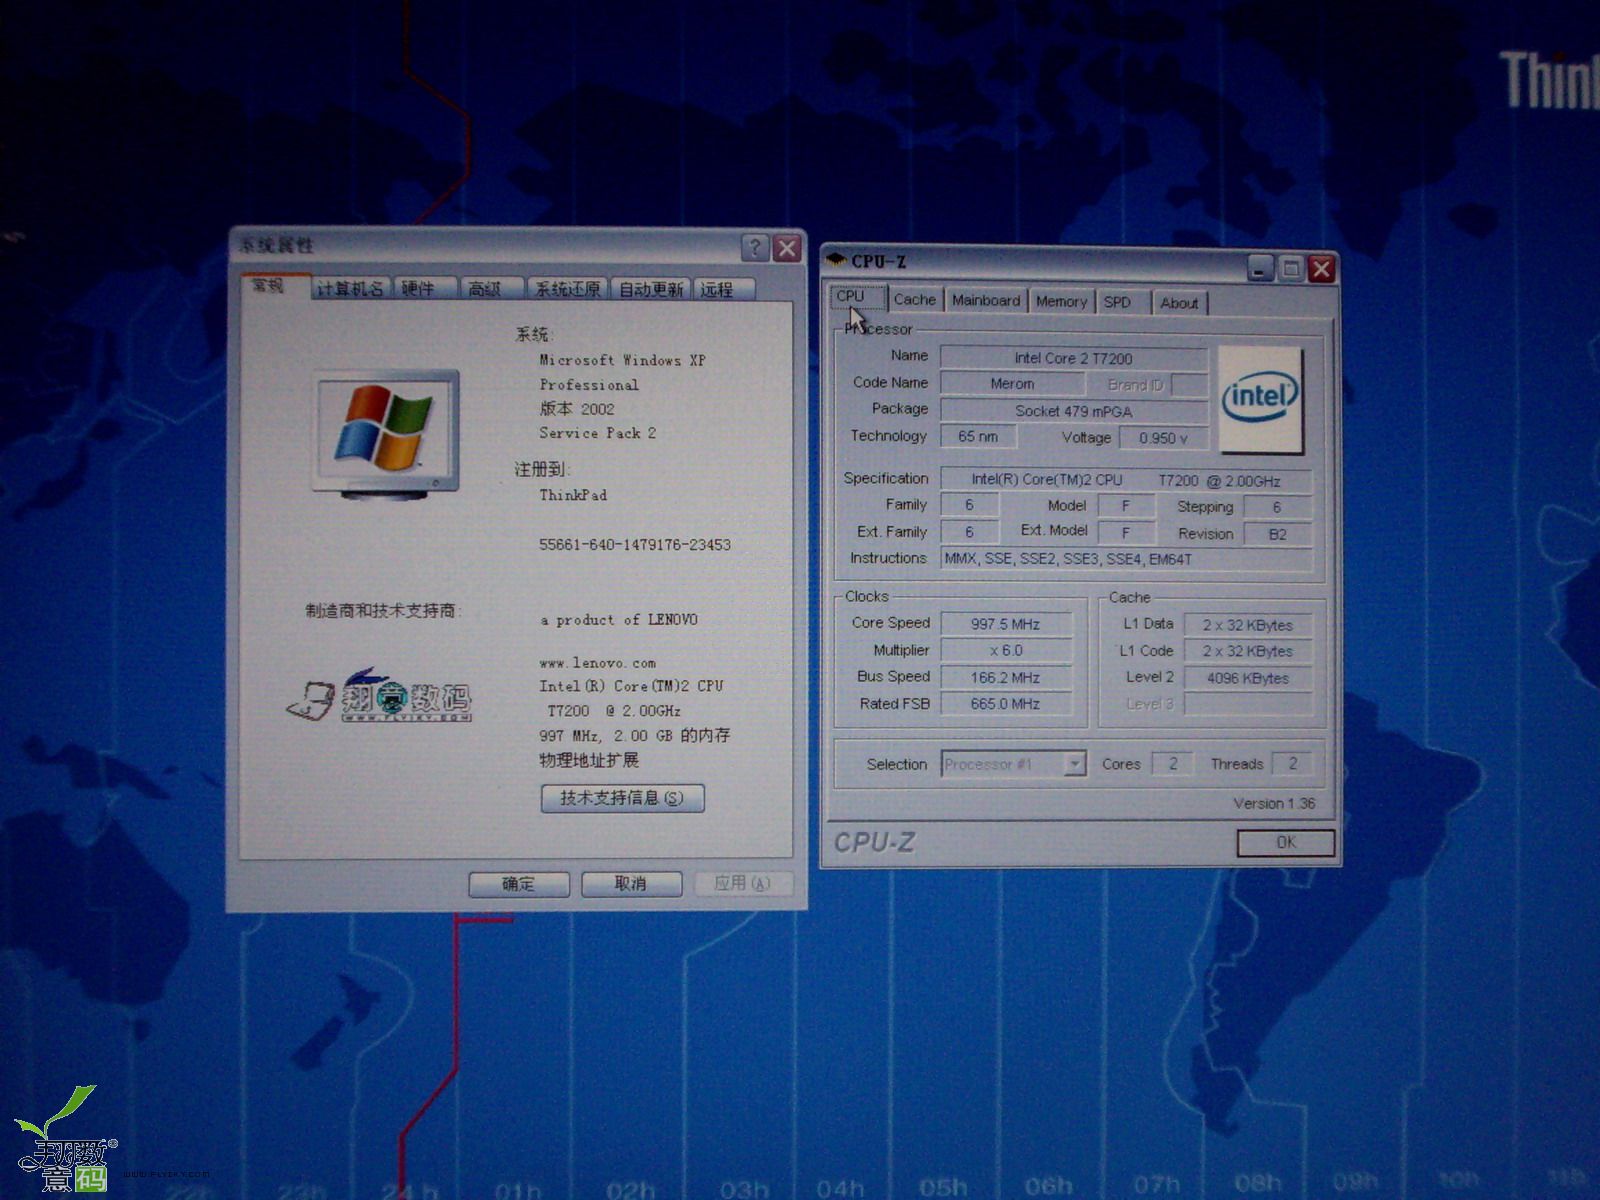Click the 'Version 1.36' label in CPU-Z
The width and height of the screenshot is (1600, 1200).
(x=1274, y=803)
